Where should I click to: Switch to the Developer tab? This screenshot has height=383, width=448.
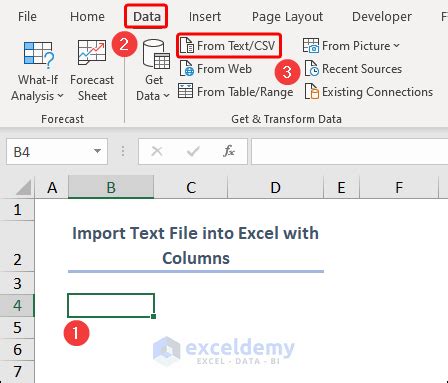(382, 16)
